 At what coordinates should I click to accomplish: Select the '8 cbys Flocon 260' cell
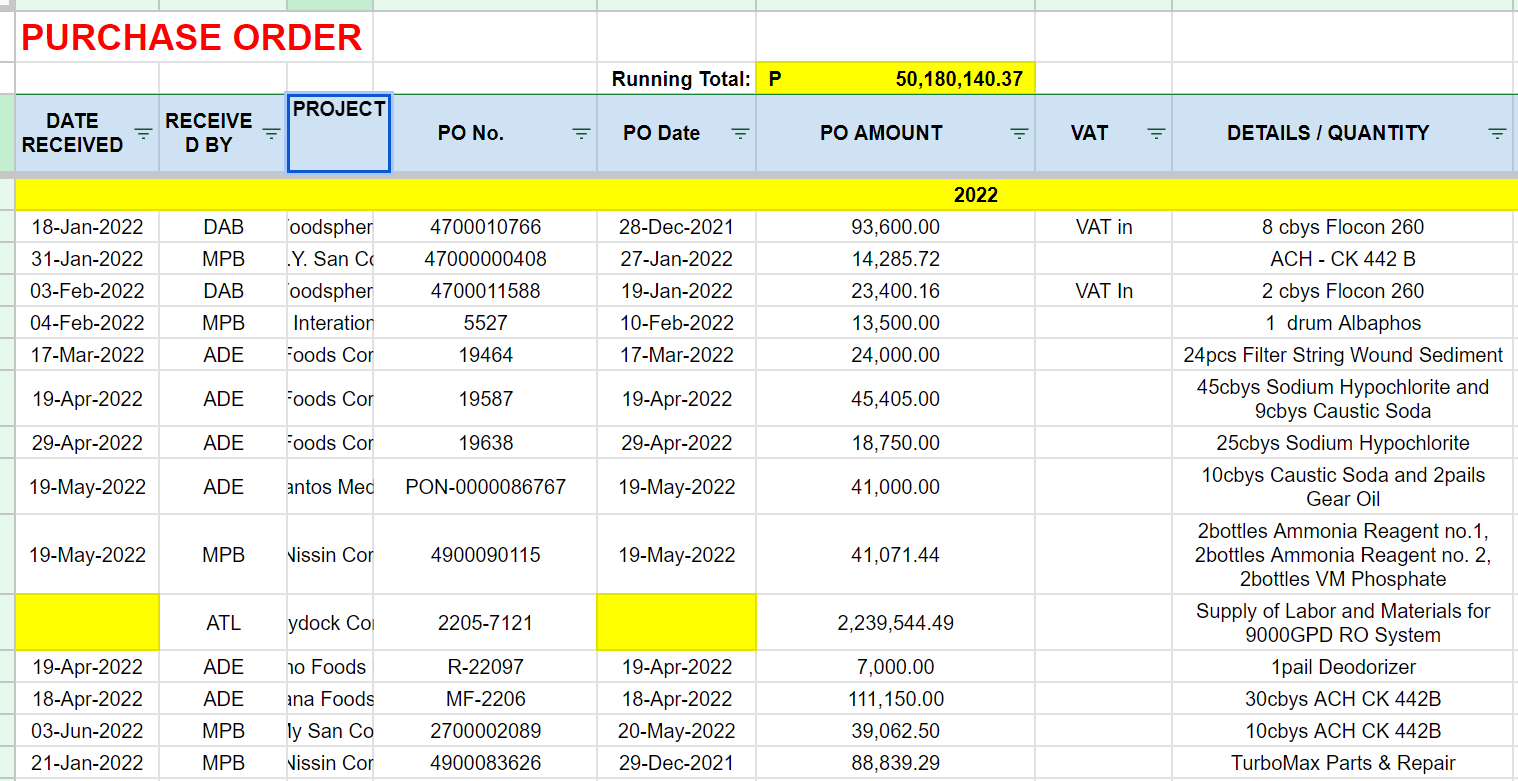(1343, 227)
